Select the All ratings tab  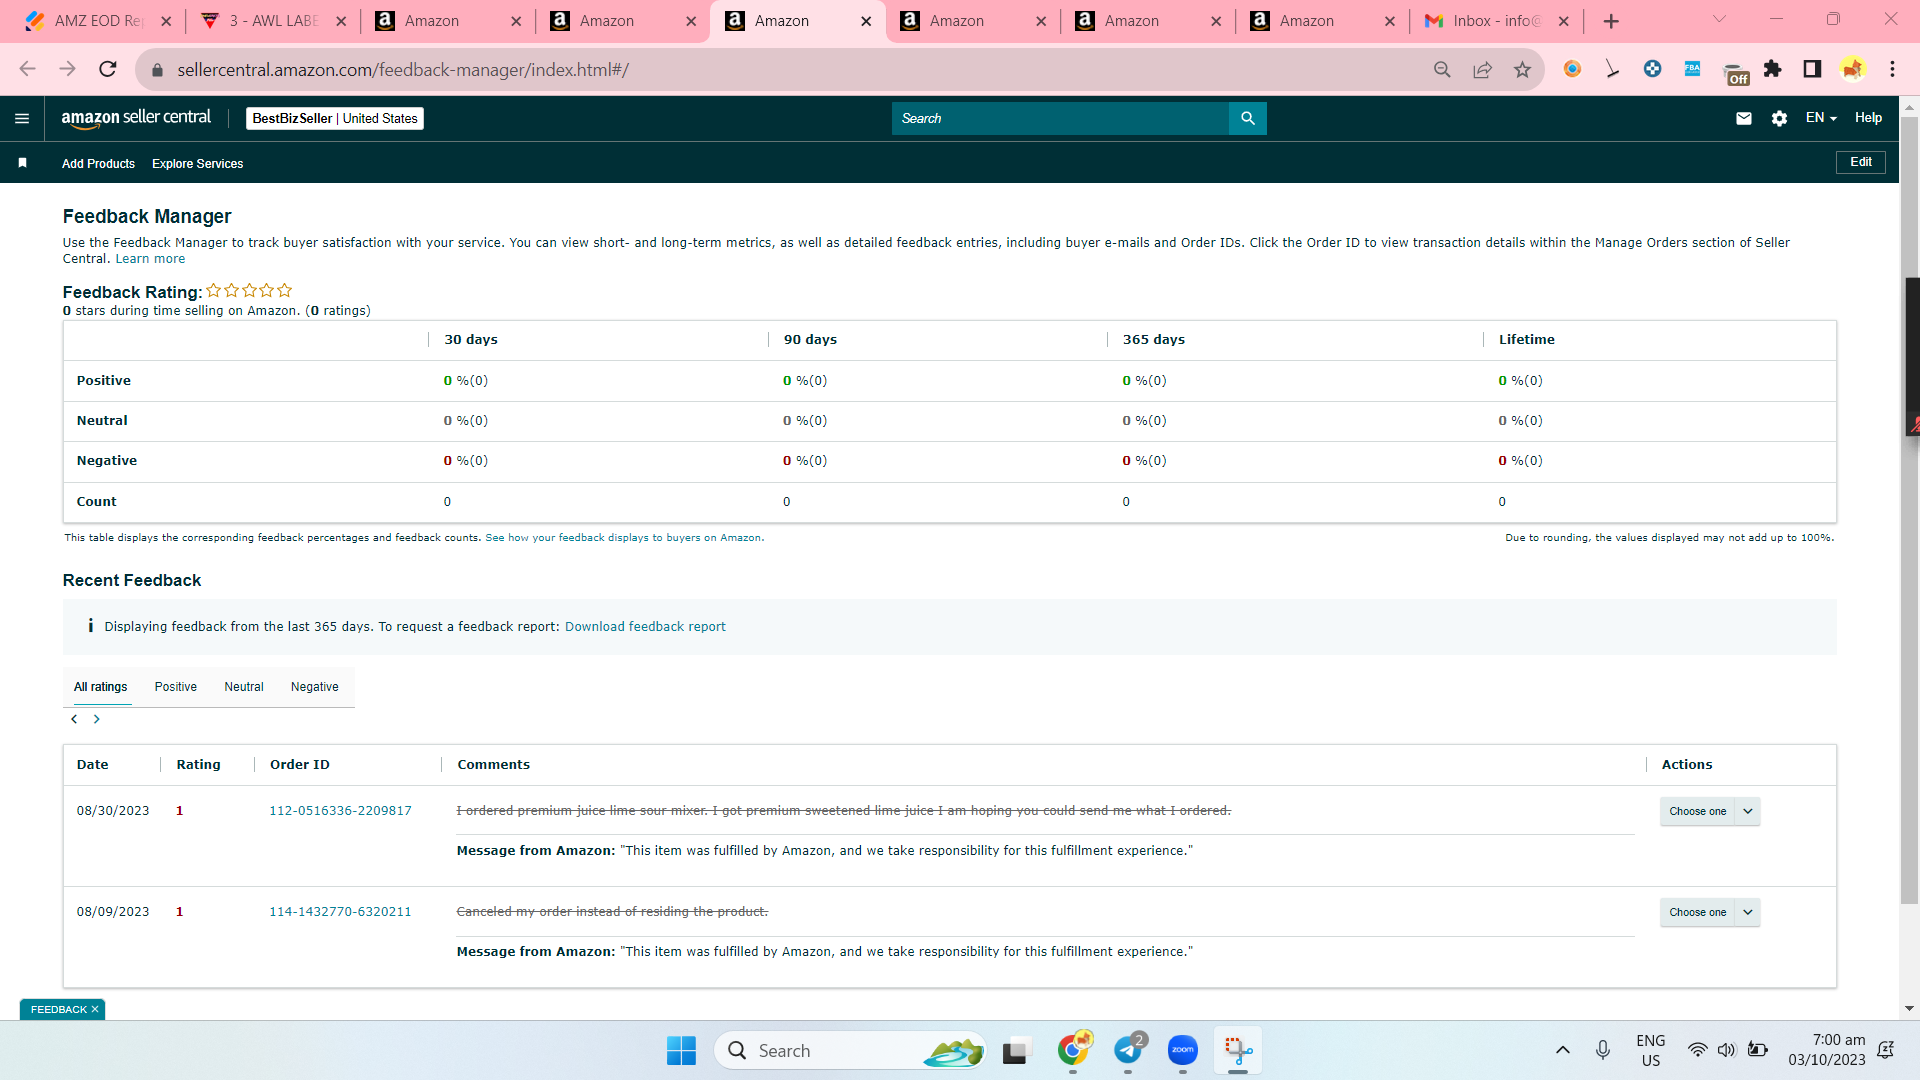(101, 687)
